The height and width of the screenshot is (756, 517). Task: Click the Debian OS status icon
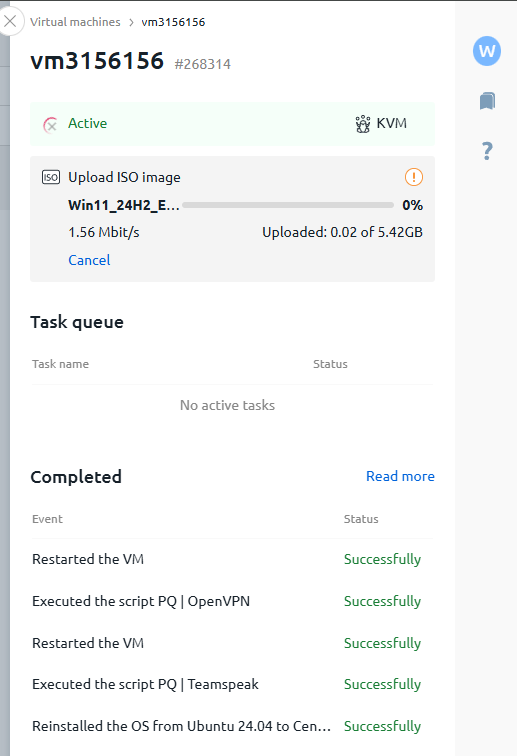pos(50,125)
